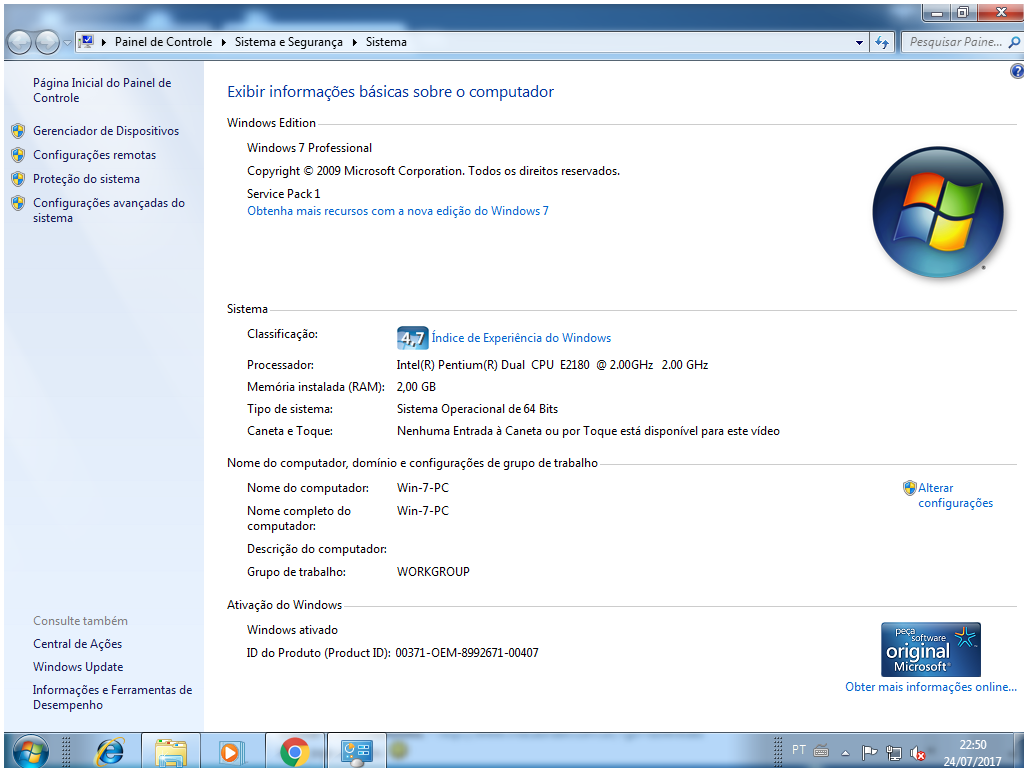The image size is (1024, 768).
Task: Click the refresh button beside the address bar
Action: (x=882, y=43)
